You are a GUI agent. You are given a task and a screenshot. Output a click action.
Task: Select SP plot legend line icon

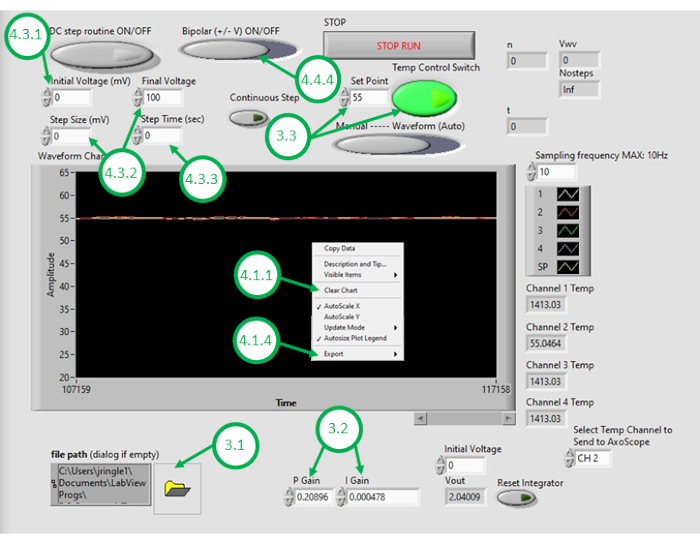[x=568, y=267]
